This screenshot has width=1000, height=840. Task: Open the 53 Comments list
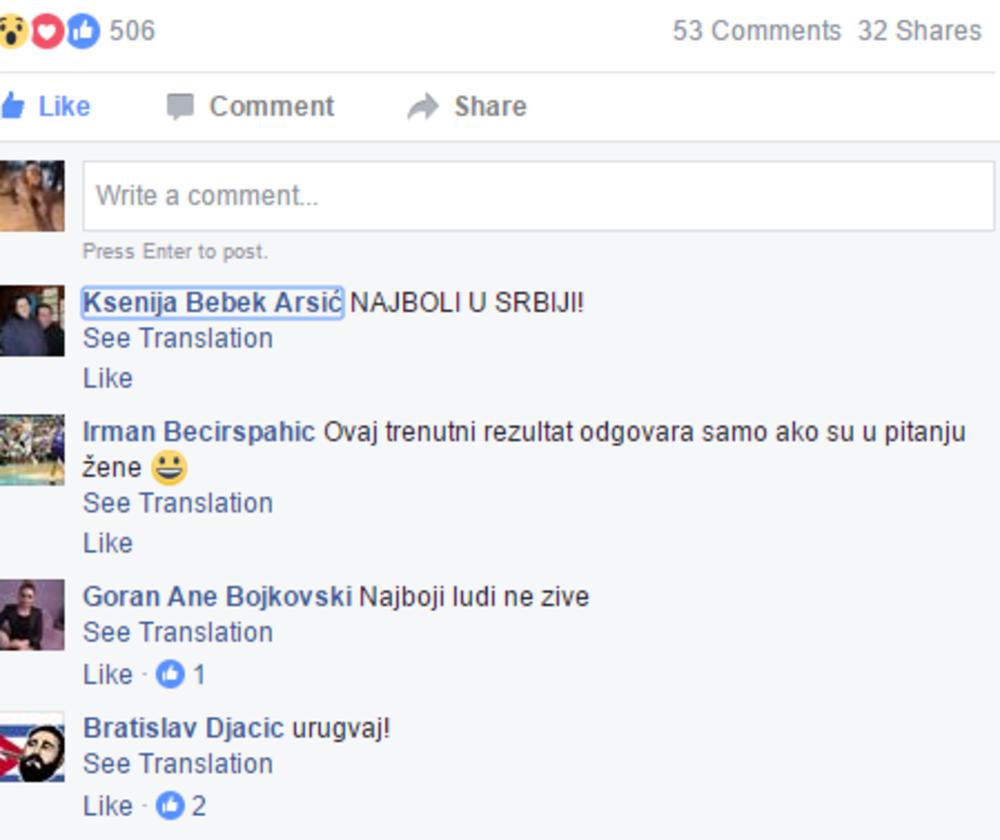(x=757, y=31)
